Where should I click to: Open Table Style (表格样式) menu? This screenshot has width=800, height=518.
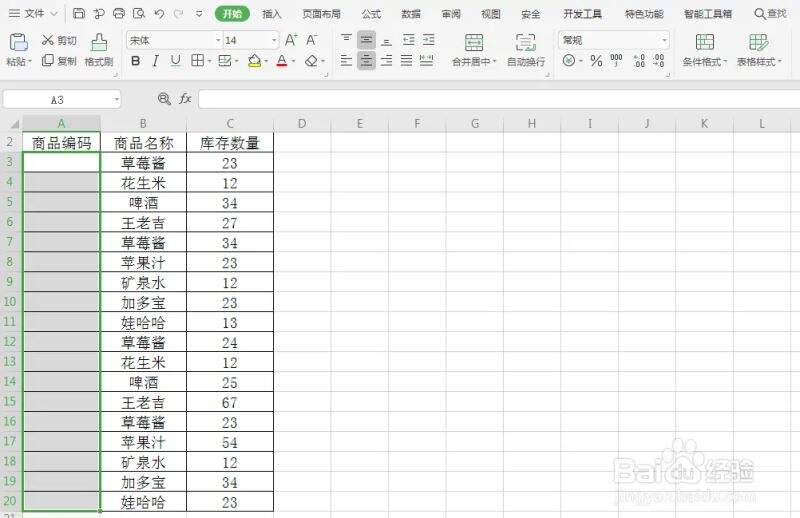point(759,50)
